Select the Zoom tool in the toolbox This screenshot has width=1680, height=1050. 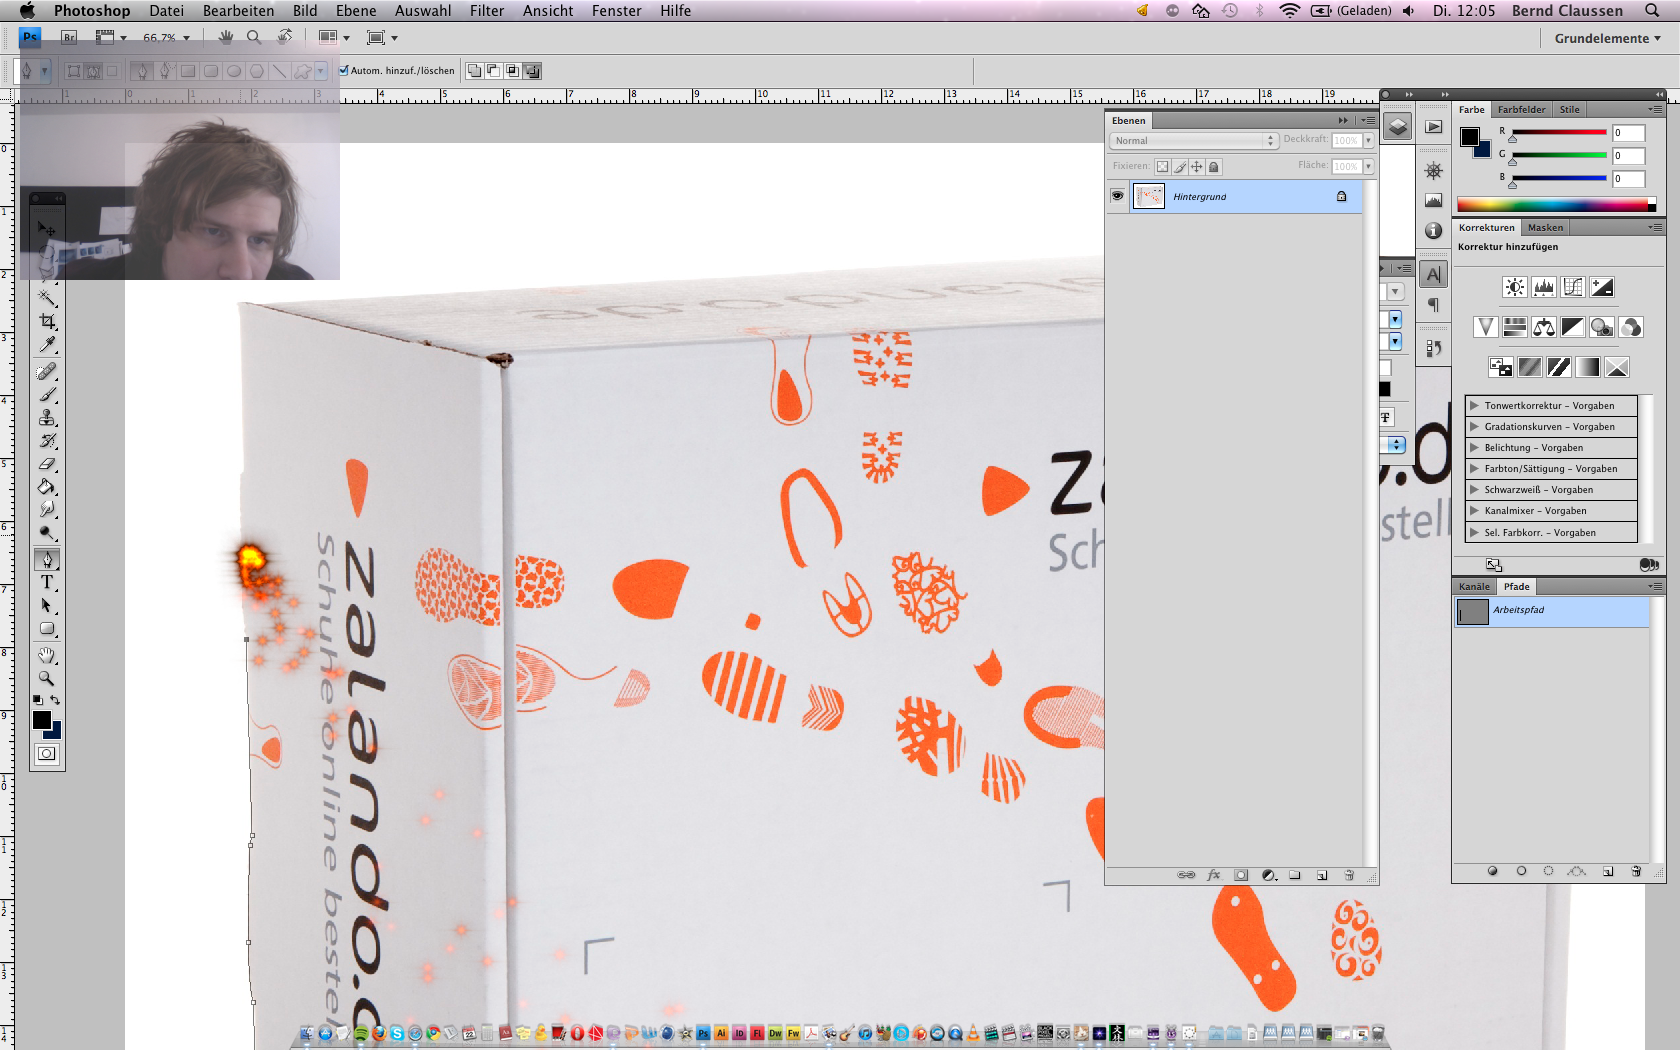[47, 678]
